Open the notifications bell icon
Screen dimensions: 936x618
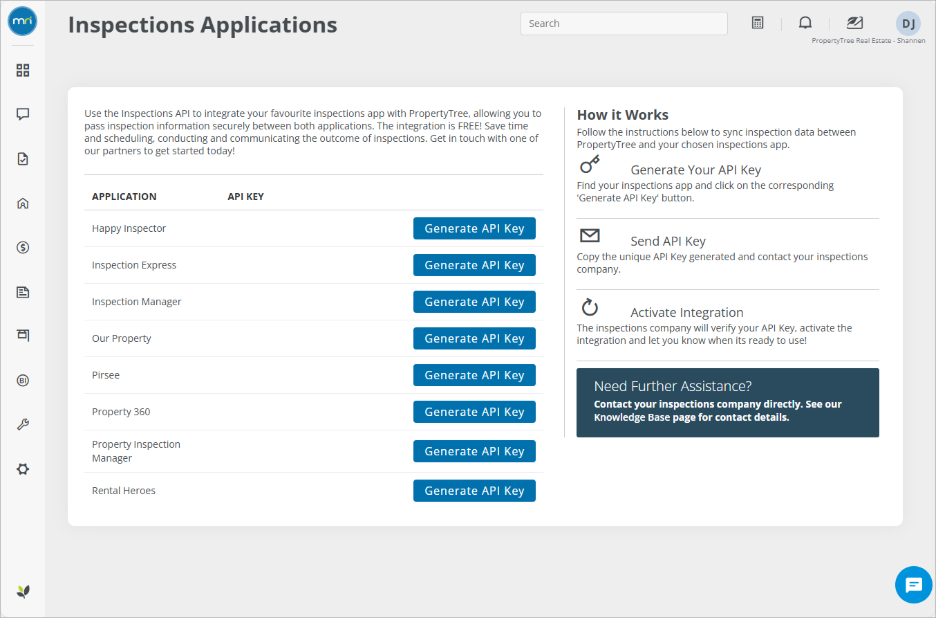click(x=805, y=23)
